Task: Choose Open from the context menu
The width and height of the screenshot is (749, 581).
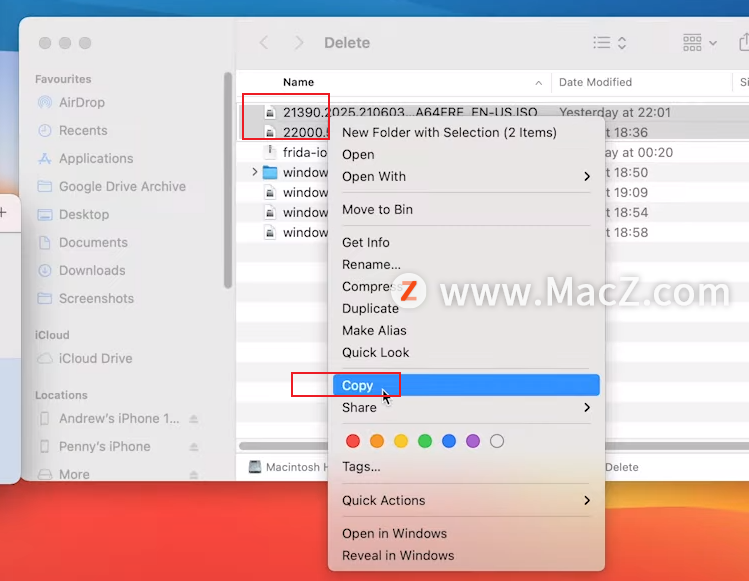Action: (x=358, y=154)
